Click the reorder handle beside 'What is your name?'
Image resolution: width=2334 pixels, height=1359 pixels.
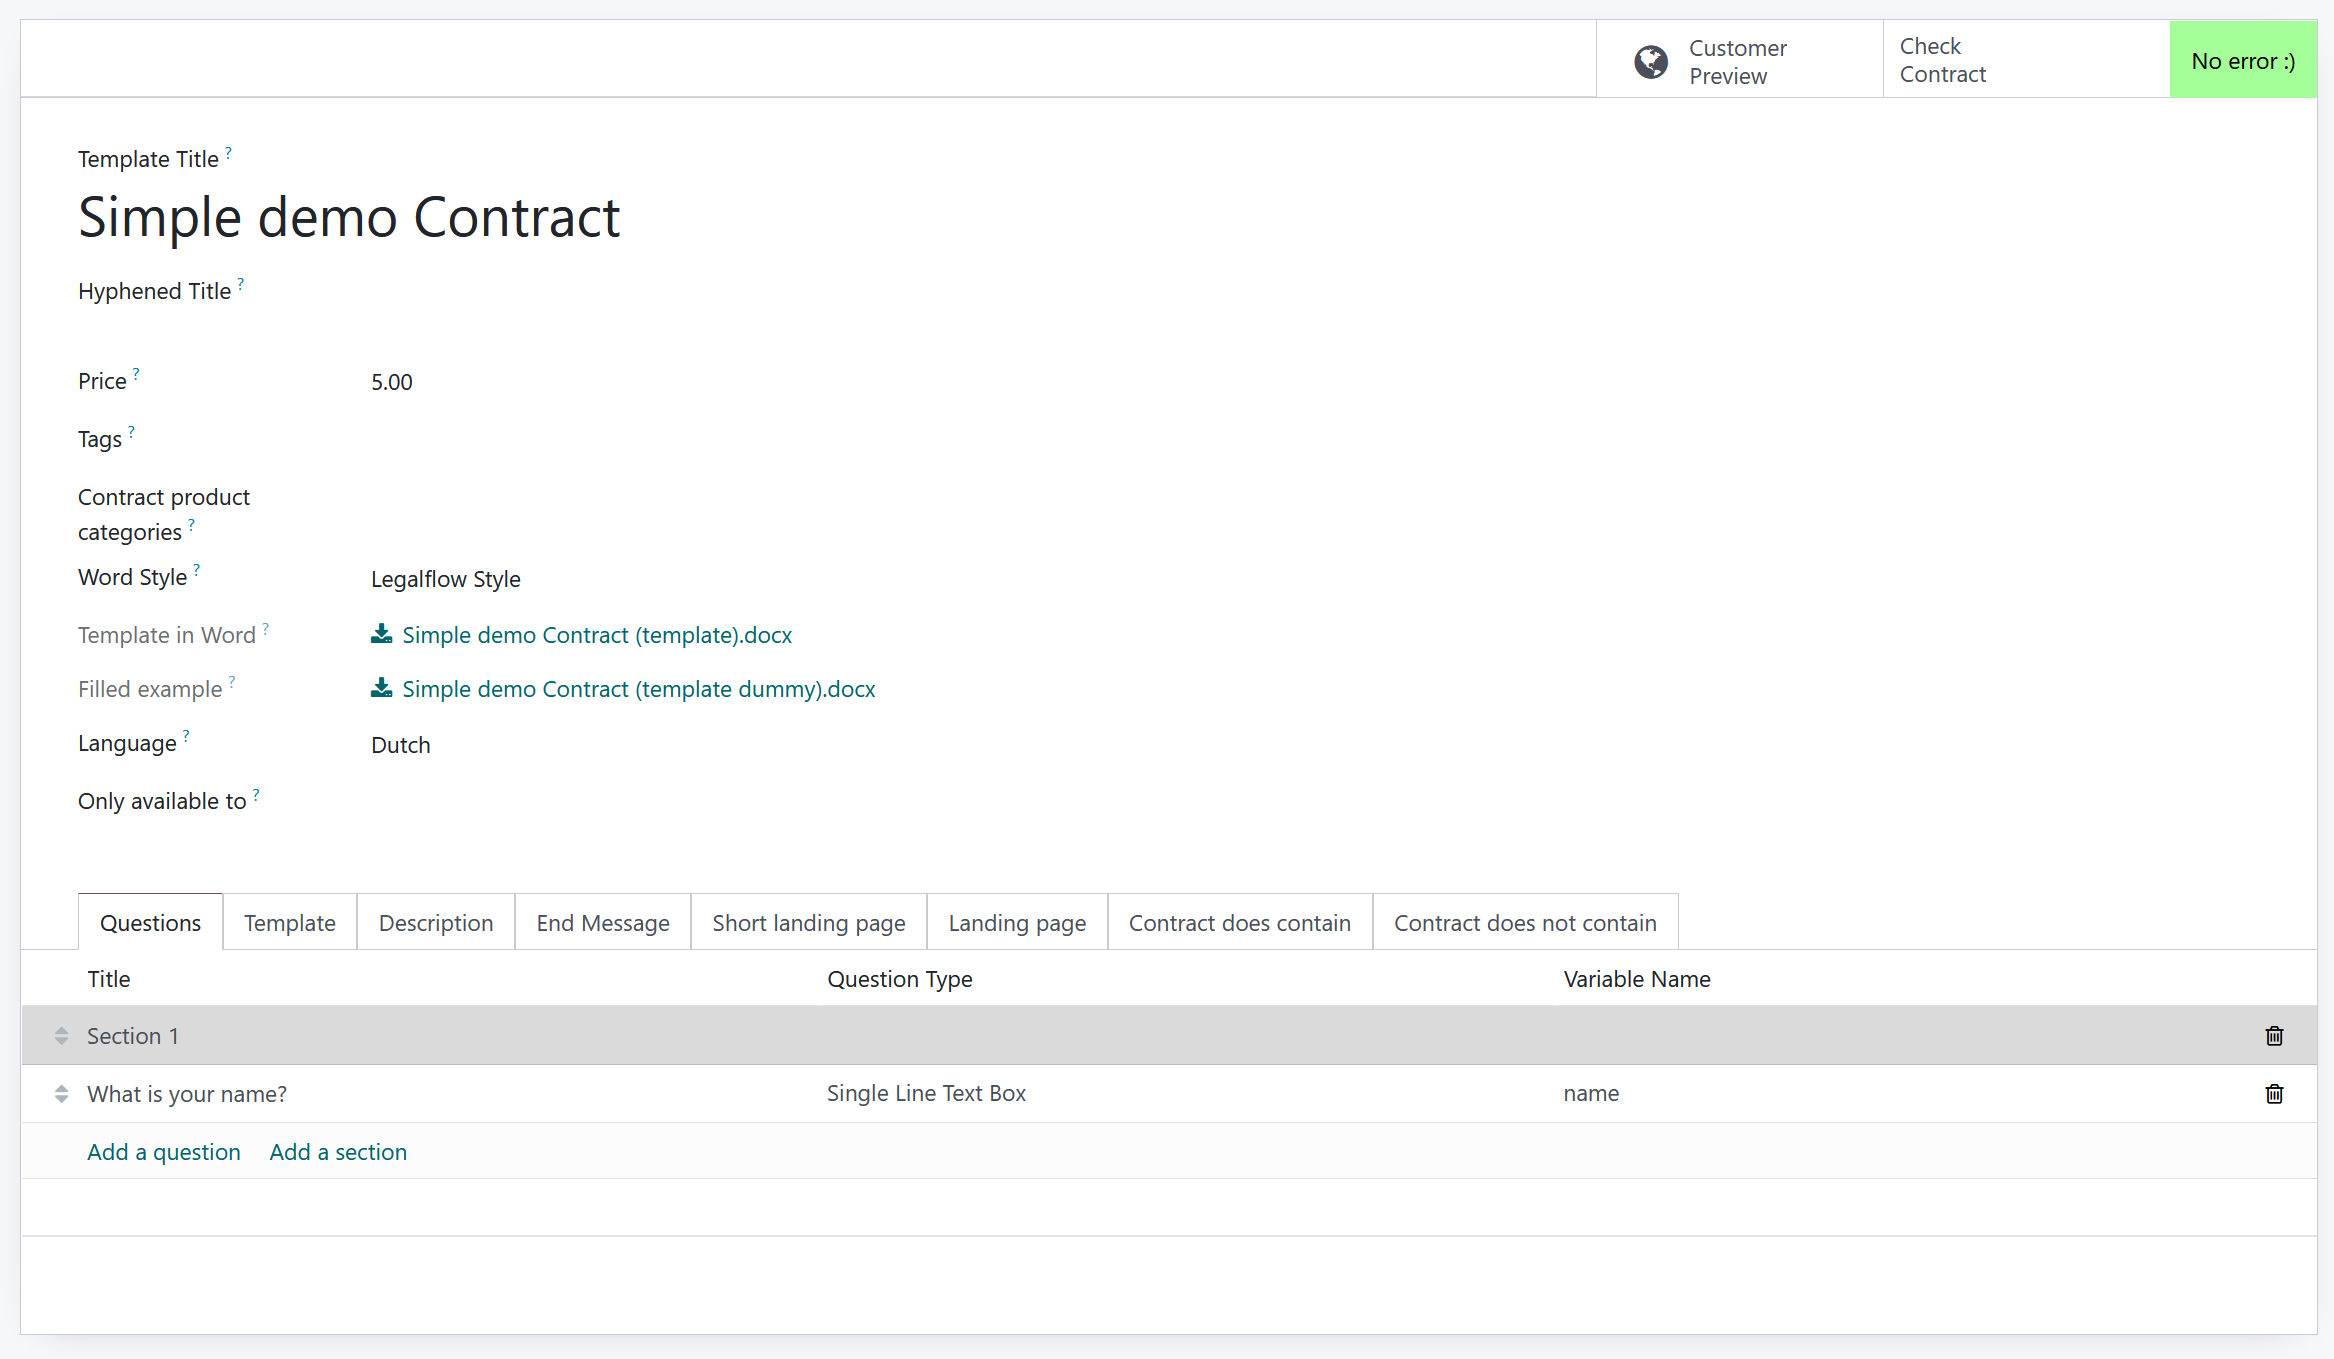(x=61, y=1094)
